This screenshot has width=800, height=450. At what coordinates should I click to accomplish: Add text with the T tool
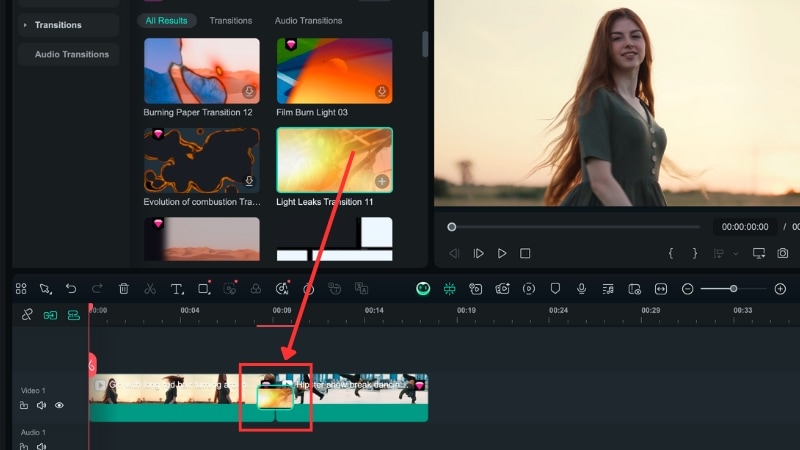click(x=177, y=289)
